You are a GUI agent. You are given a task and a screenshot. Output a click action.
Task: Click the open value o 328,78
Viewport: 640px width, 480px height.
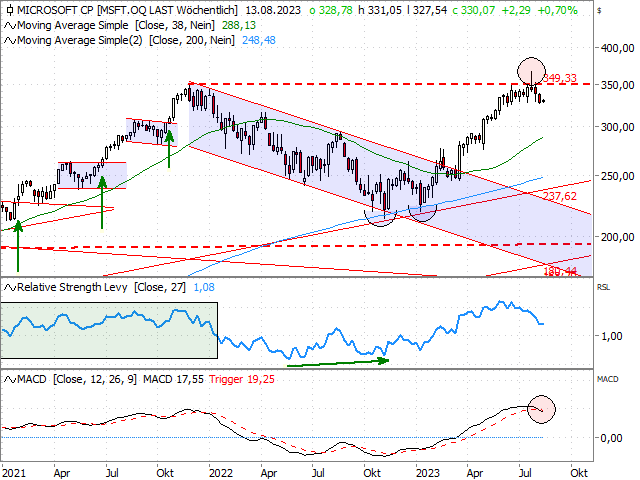pos(331,10)
